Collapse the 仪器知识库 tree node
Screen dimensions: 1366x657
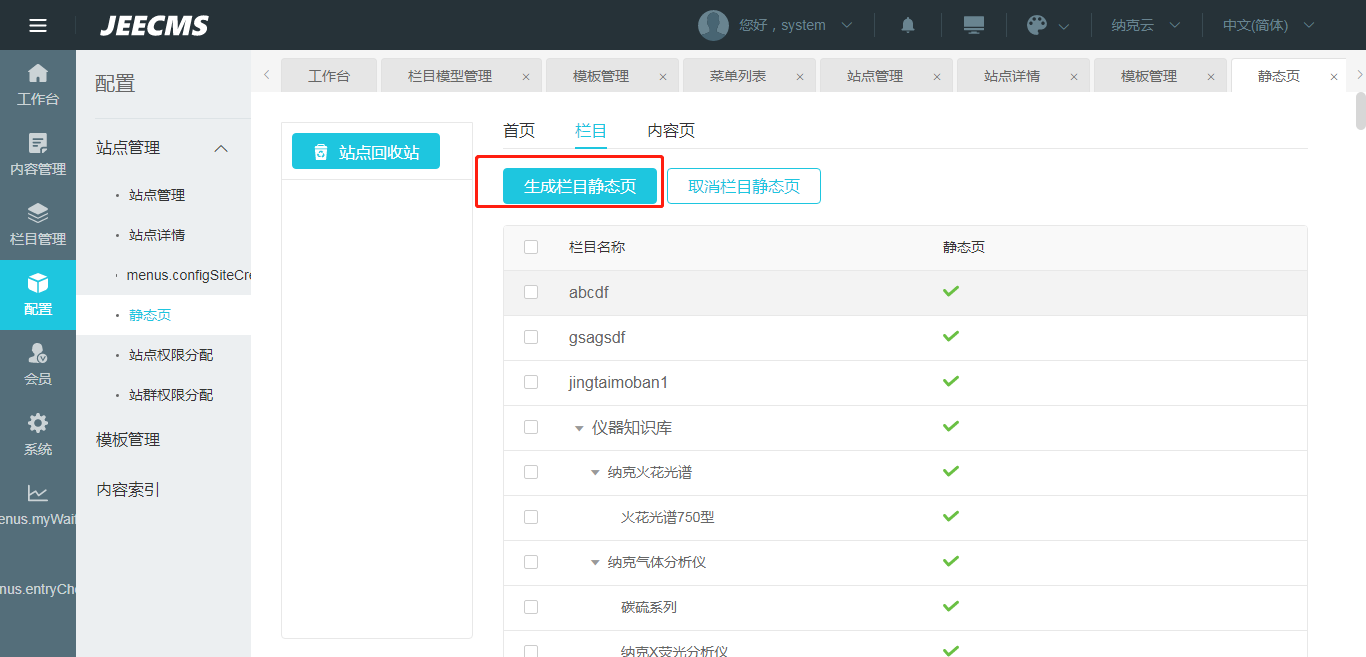(x=579, y=428)
